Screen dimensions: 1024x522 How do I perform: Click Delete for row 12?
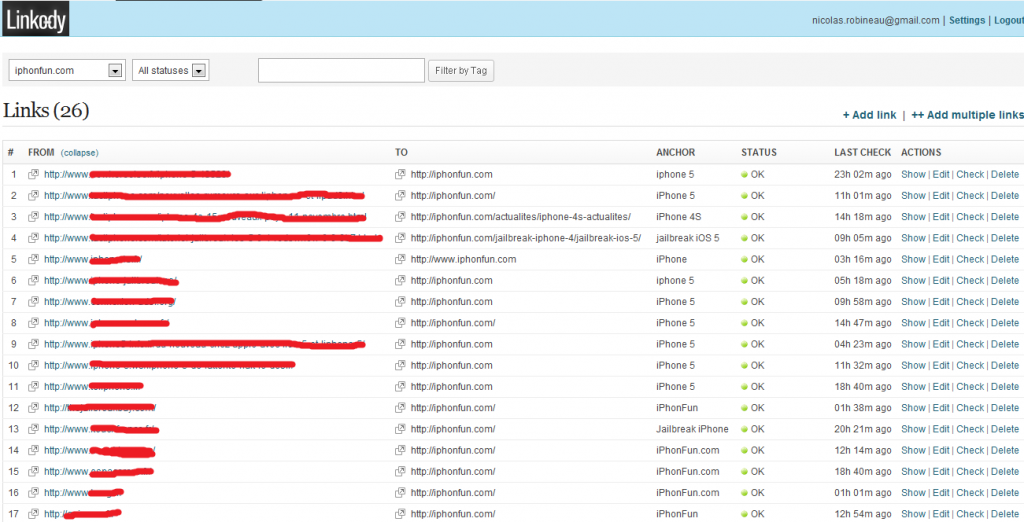click(1004, 408)
